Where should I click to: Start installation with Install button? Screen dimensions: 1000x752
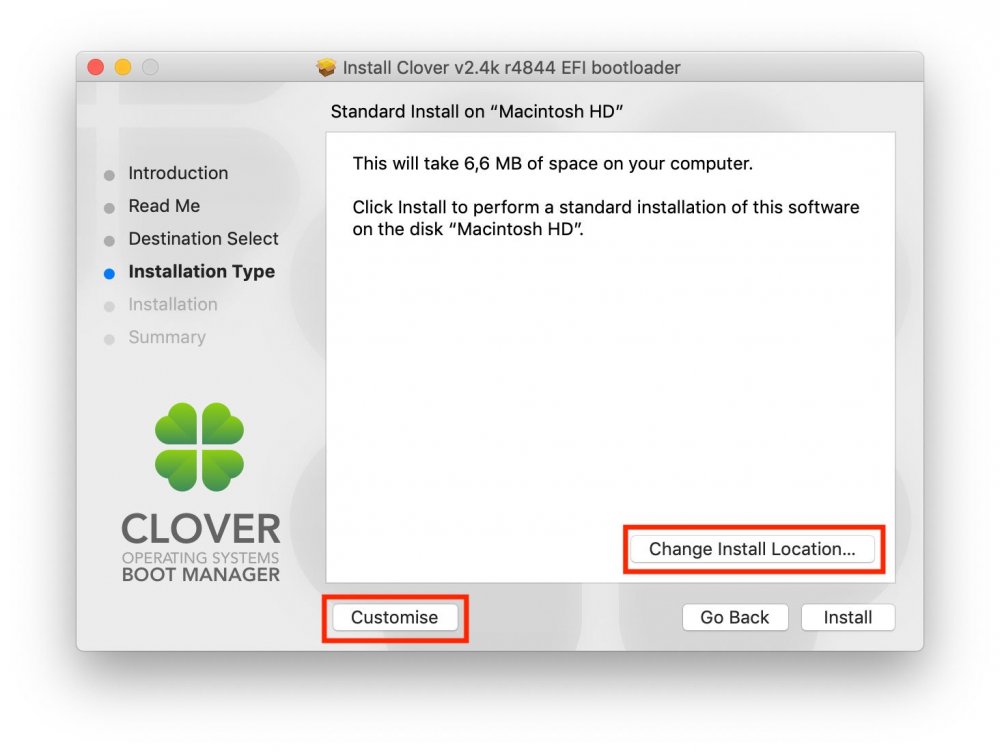coord(848,617)
